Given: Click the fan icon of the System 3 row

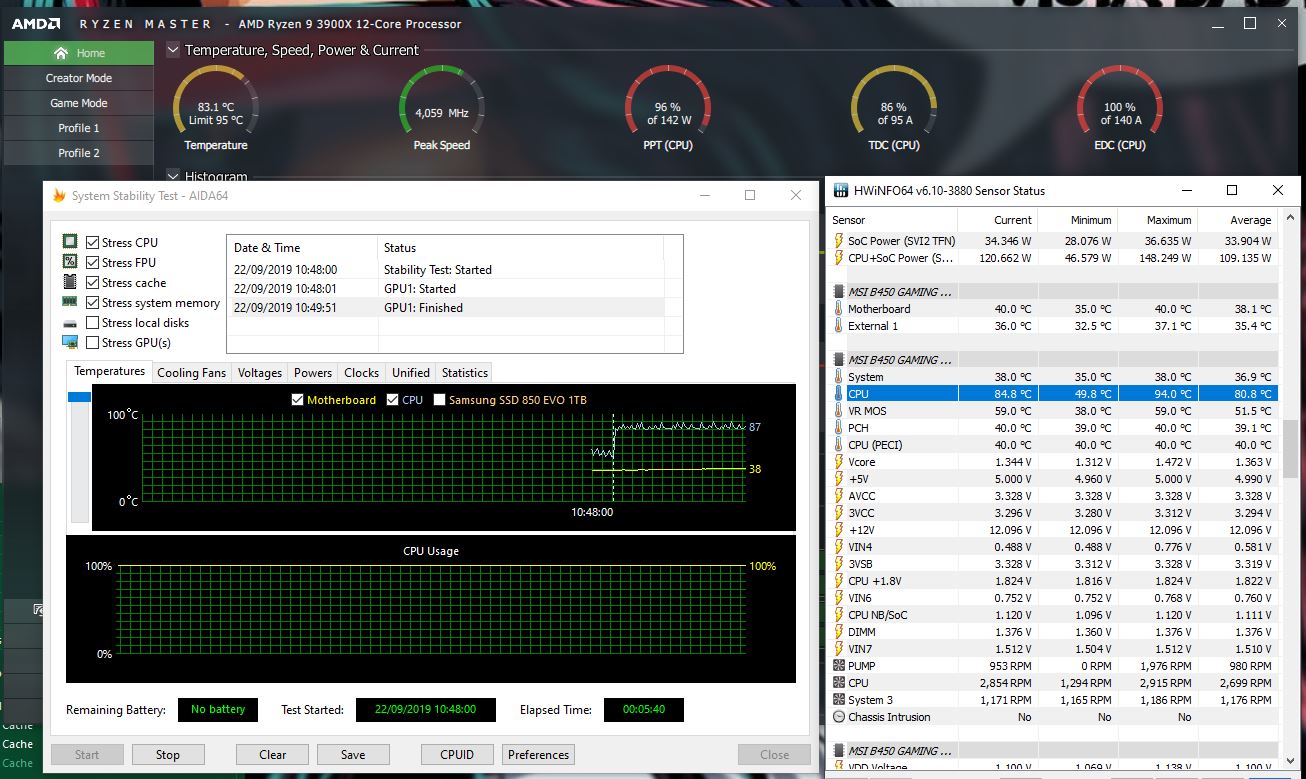Looking at the screenshot, I should click(838, 700).
